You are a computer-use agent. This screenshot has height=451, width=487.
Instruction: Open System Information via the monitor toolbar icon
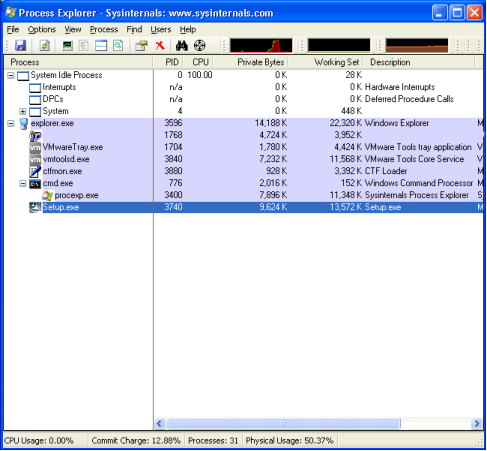(x=68, y=45)
